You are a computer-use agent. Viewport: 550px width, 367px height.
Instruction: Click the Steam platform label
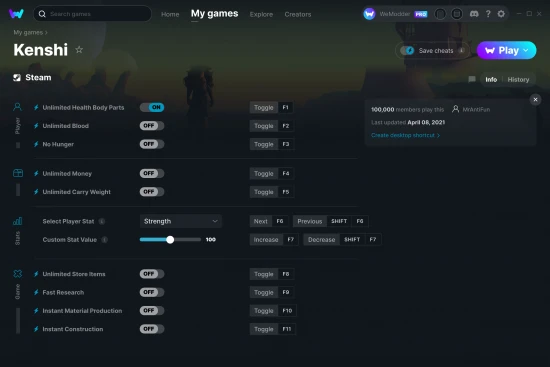coord(38,78)
